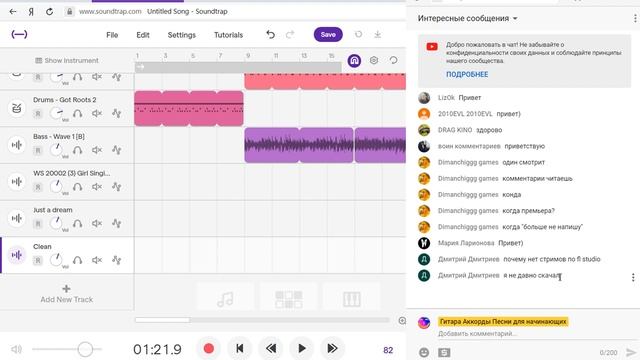Open automation for Bass - Wave 1 [B]
640x360 pixels.
(117, 150)
